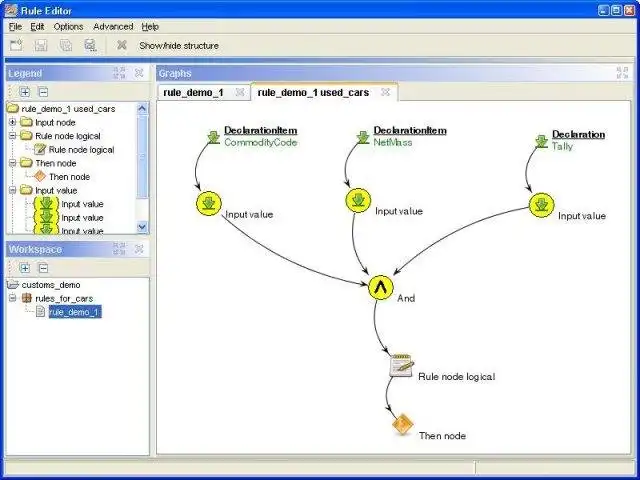
Task: Select customs_demo in Workspace tree
Action: point(51,285)
